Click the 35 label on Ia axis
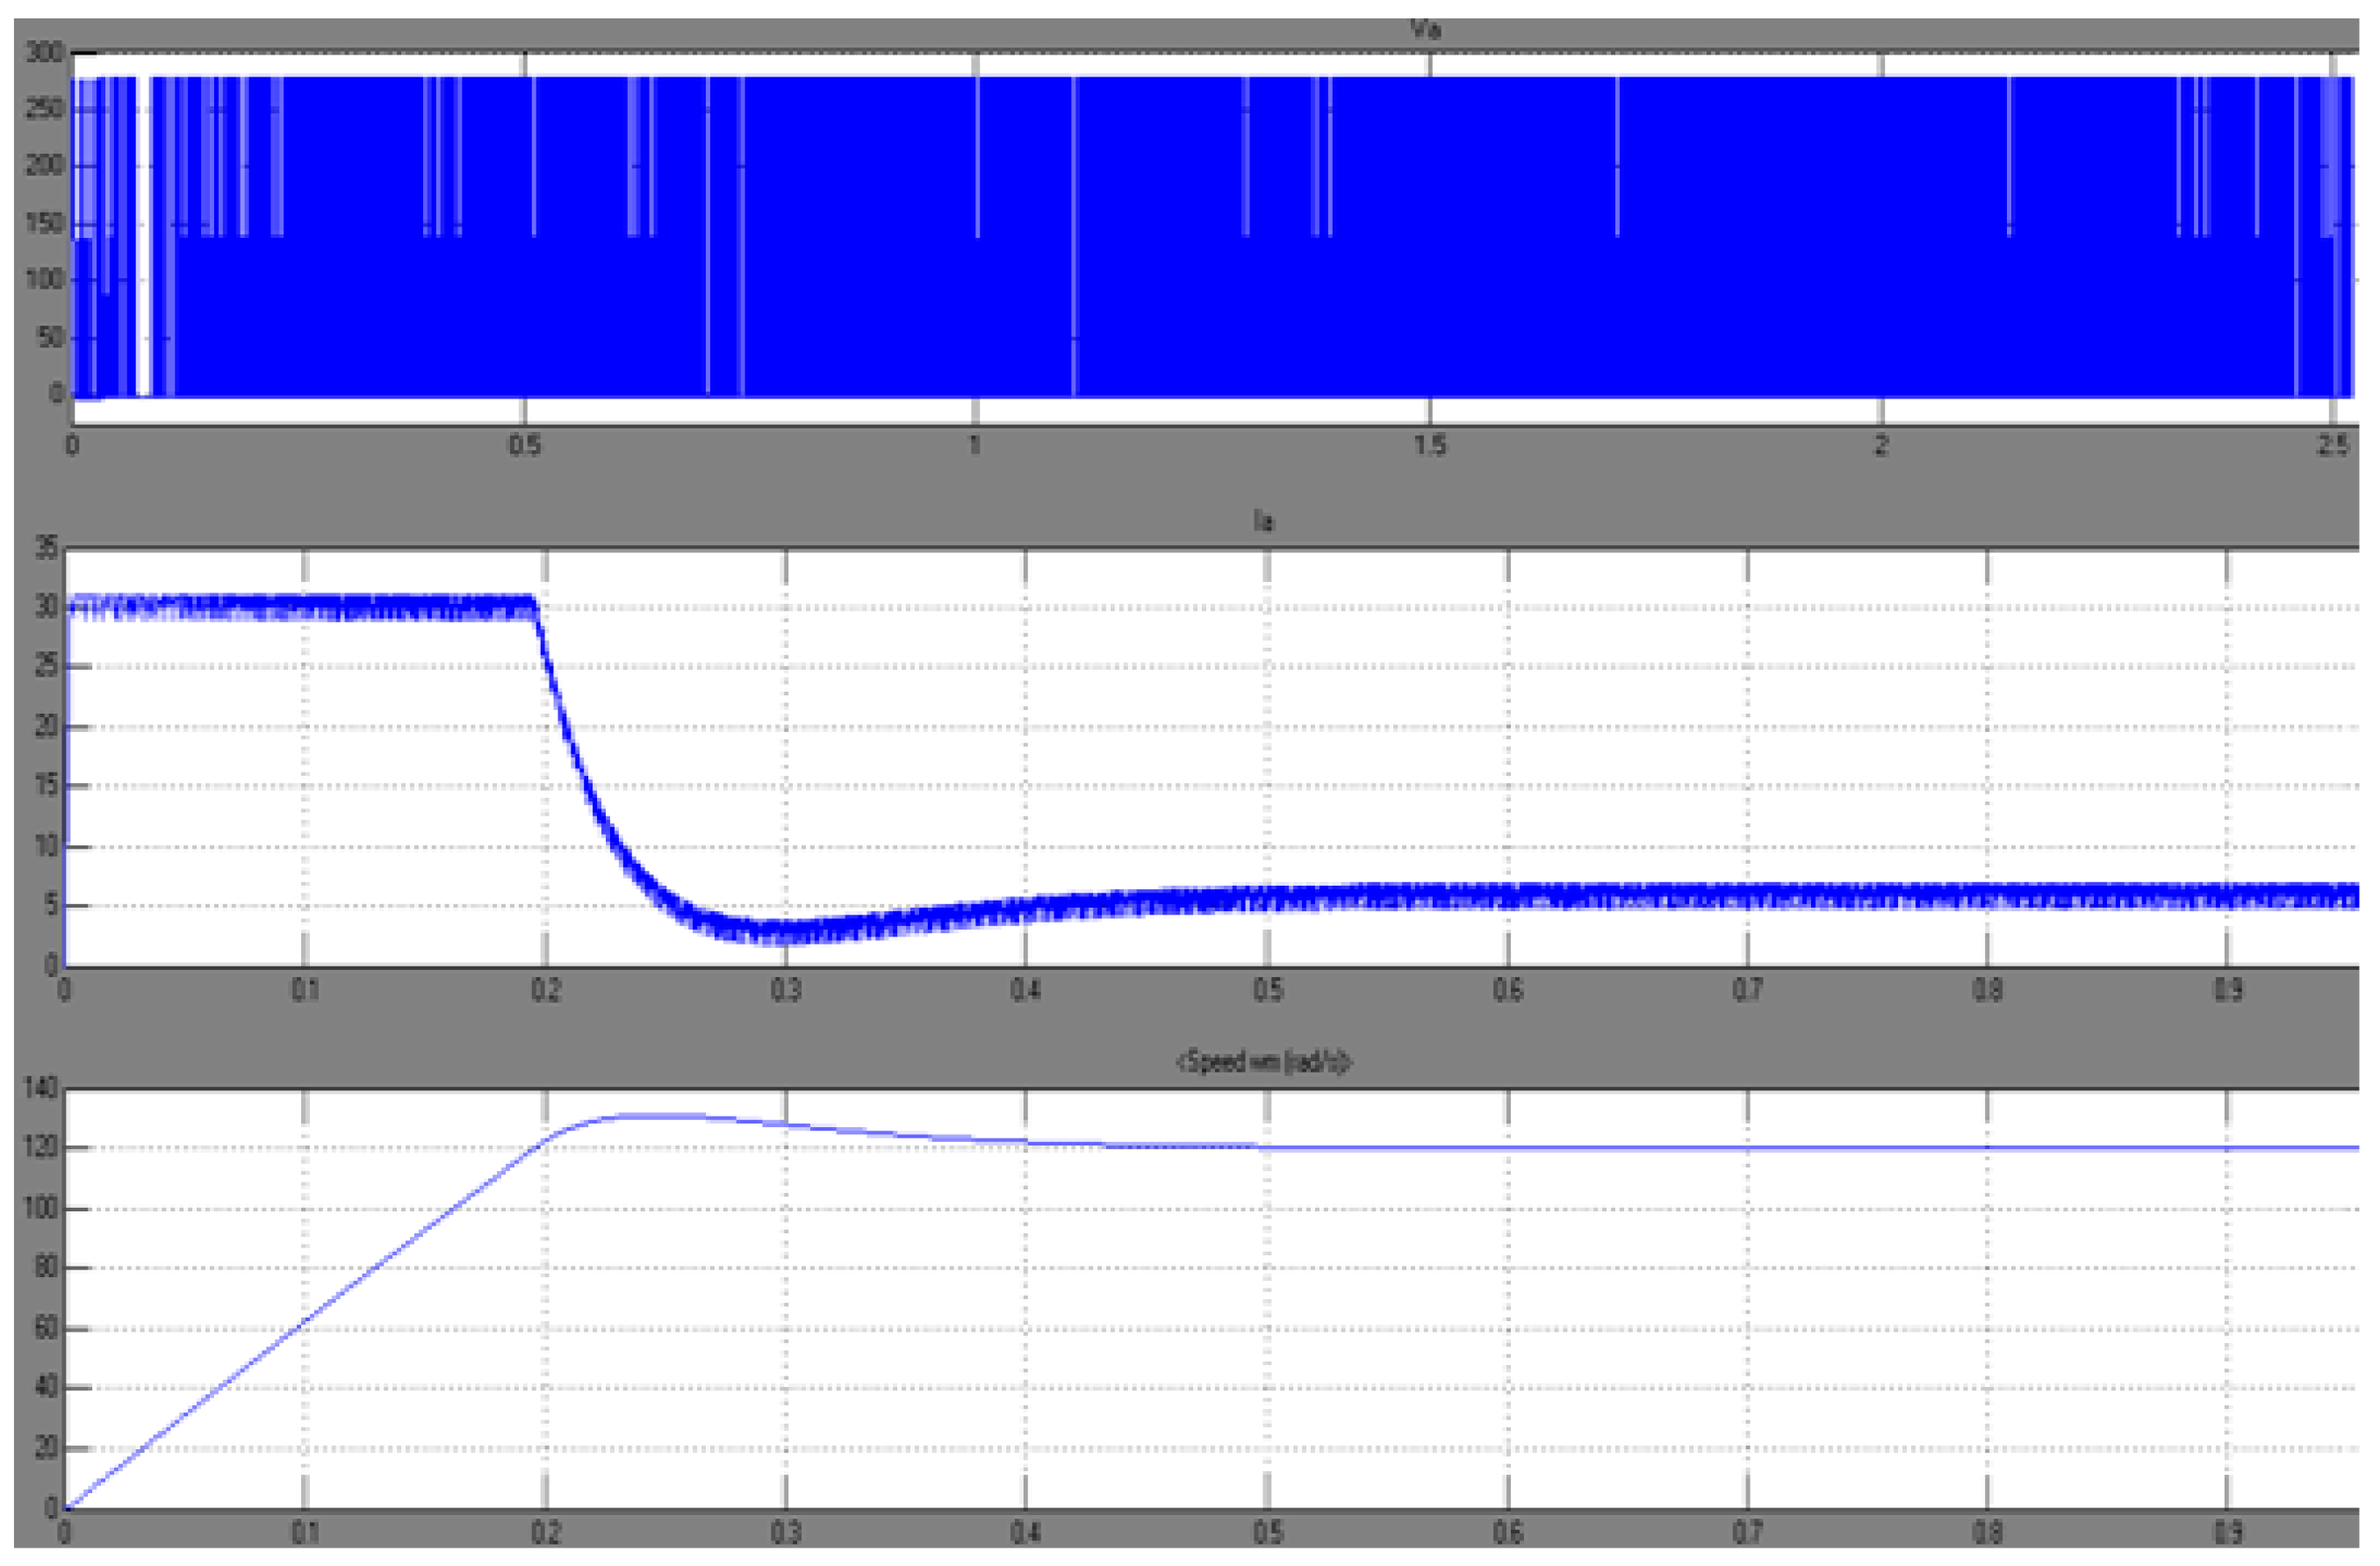Image resolution: width=2380 pixels, height=1566 pixels. pyautogui.click(x=46, y=548)
